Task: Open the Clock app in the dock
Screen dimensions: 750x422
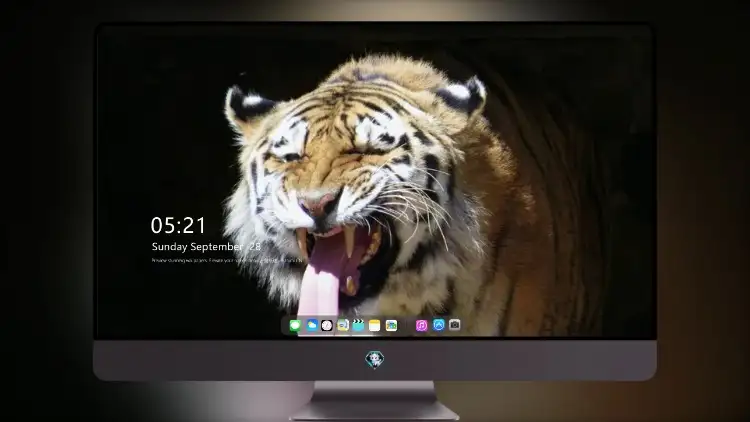Action: (x=327, y=325)
